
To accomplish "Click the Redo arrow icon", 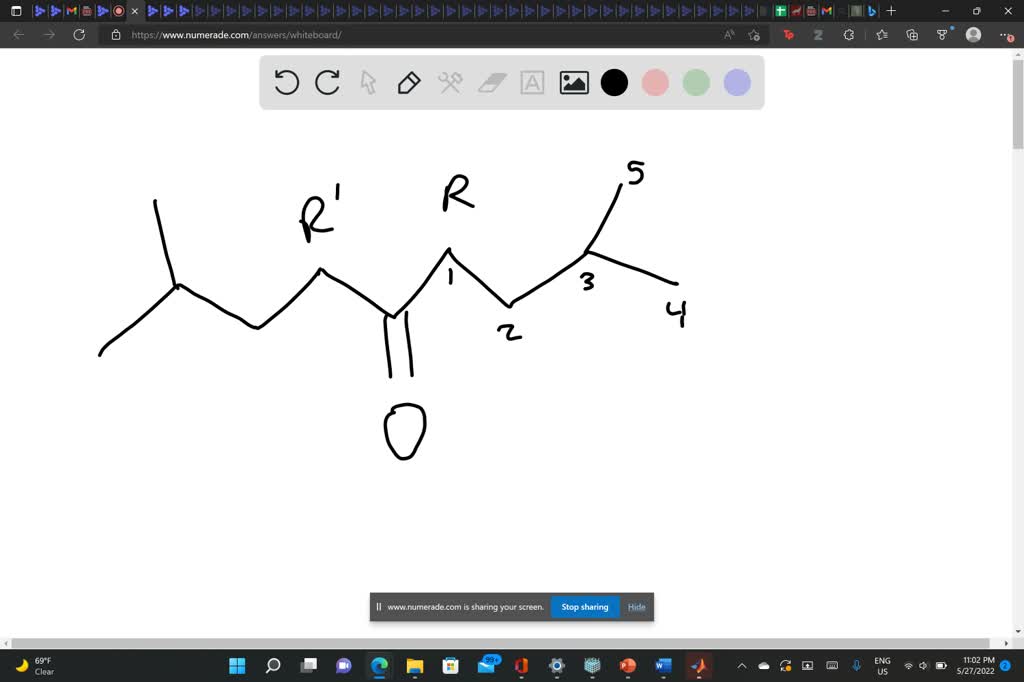I will point(327,83).
